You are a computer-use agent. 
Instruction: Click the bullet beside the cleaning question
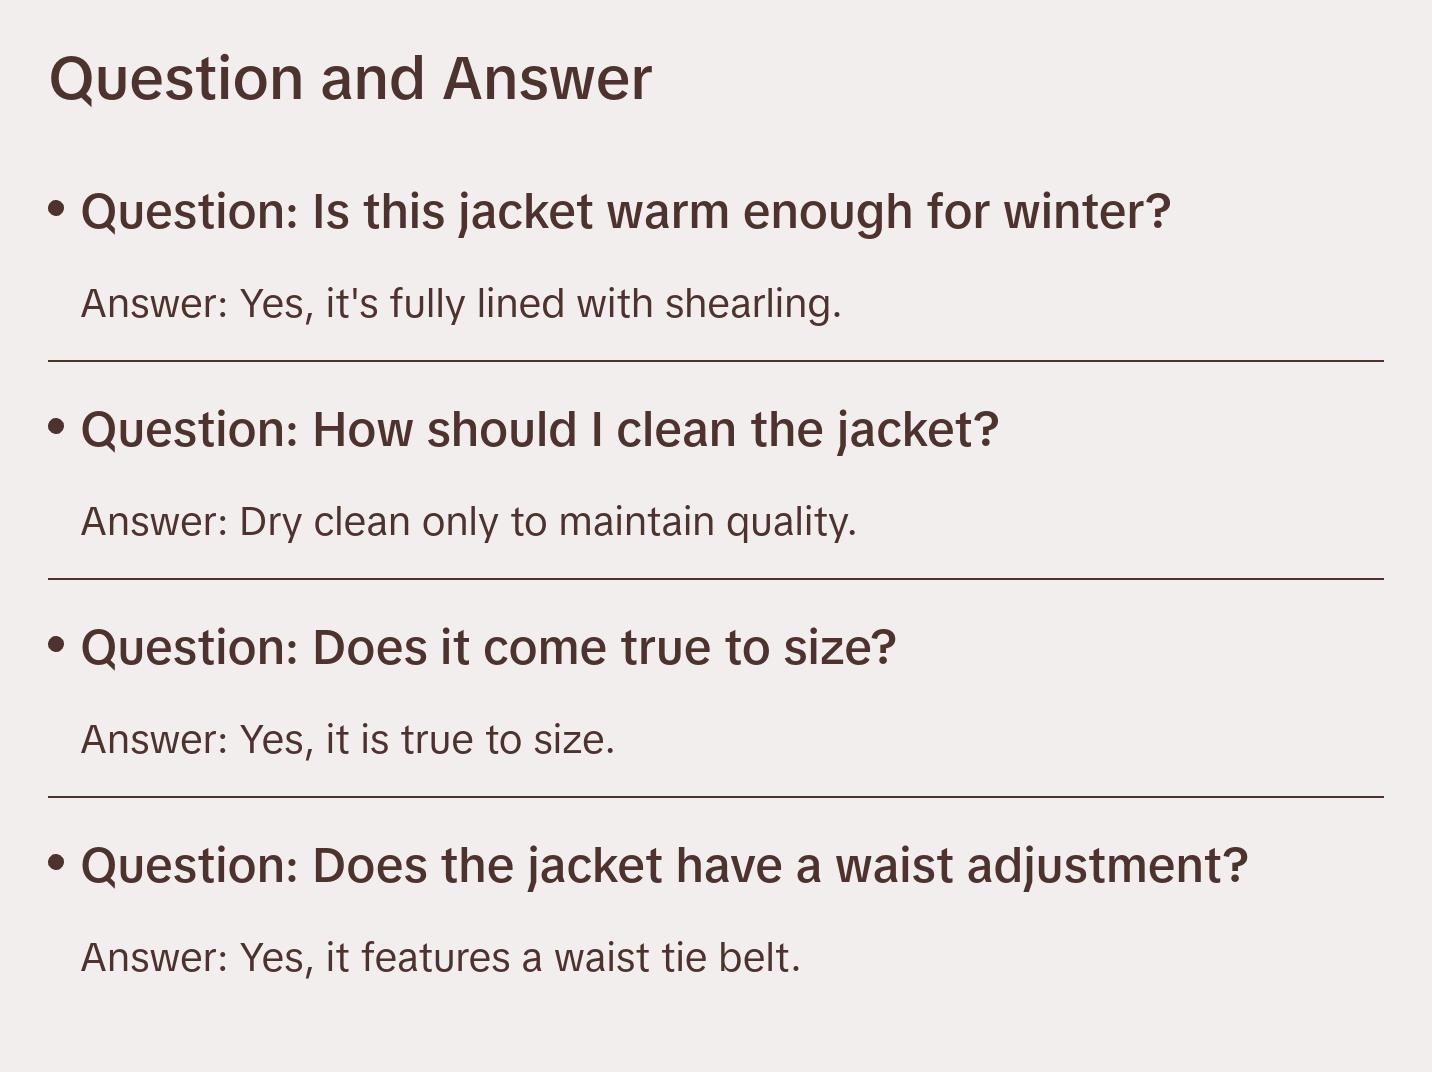point(57,427)
